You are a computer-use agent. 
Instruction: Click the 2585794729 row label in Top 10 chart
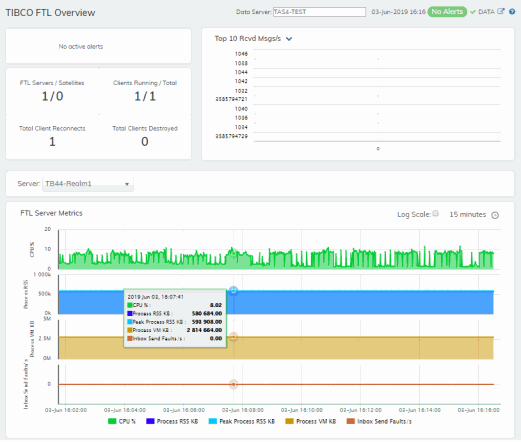click(x=231, y=136)
